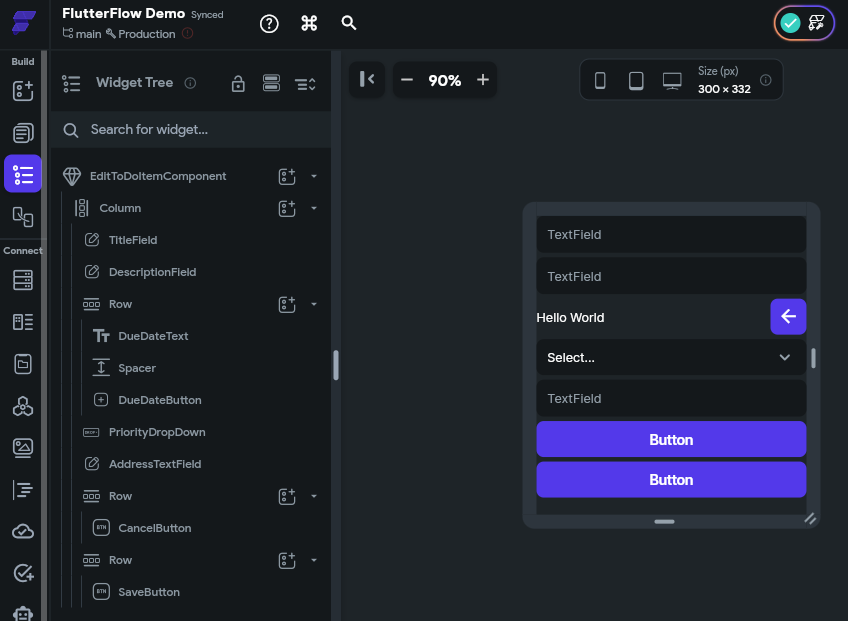Click the Widget Tree info icon
The width and height of the screenshot is (848, 621).
click(x=190, y=83)
